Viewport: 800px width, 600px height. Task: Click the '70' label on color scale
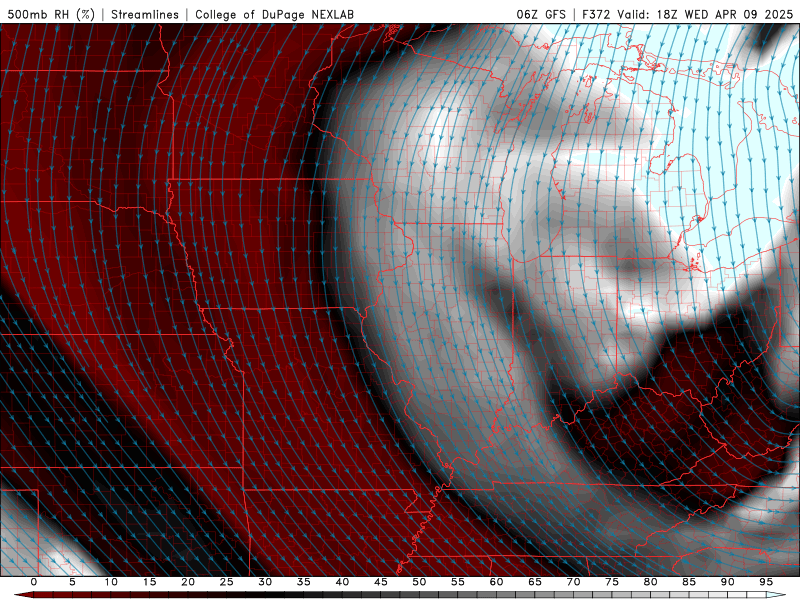pos(573,582)
